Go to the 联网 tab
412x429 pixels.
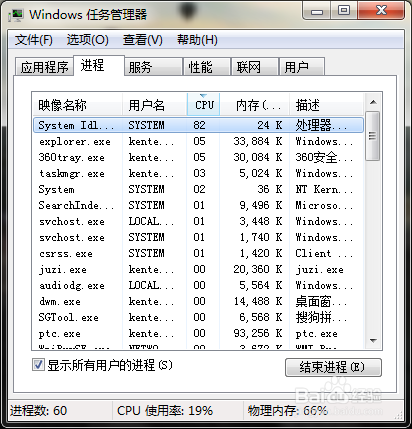pos(255,67)
